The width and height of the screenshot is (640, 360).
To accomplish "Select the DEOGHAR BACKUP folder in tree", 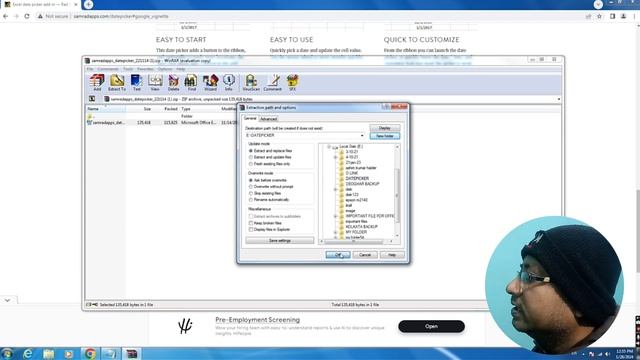I will point(362,184).
